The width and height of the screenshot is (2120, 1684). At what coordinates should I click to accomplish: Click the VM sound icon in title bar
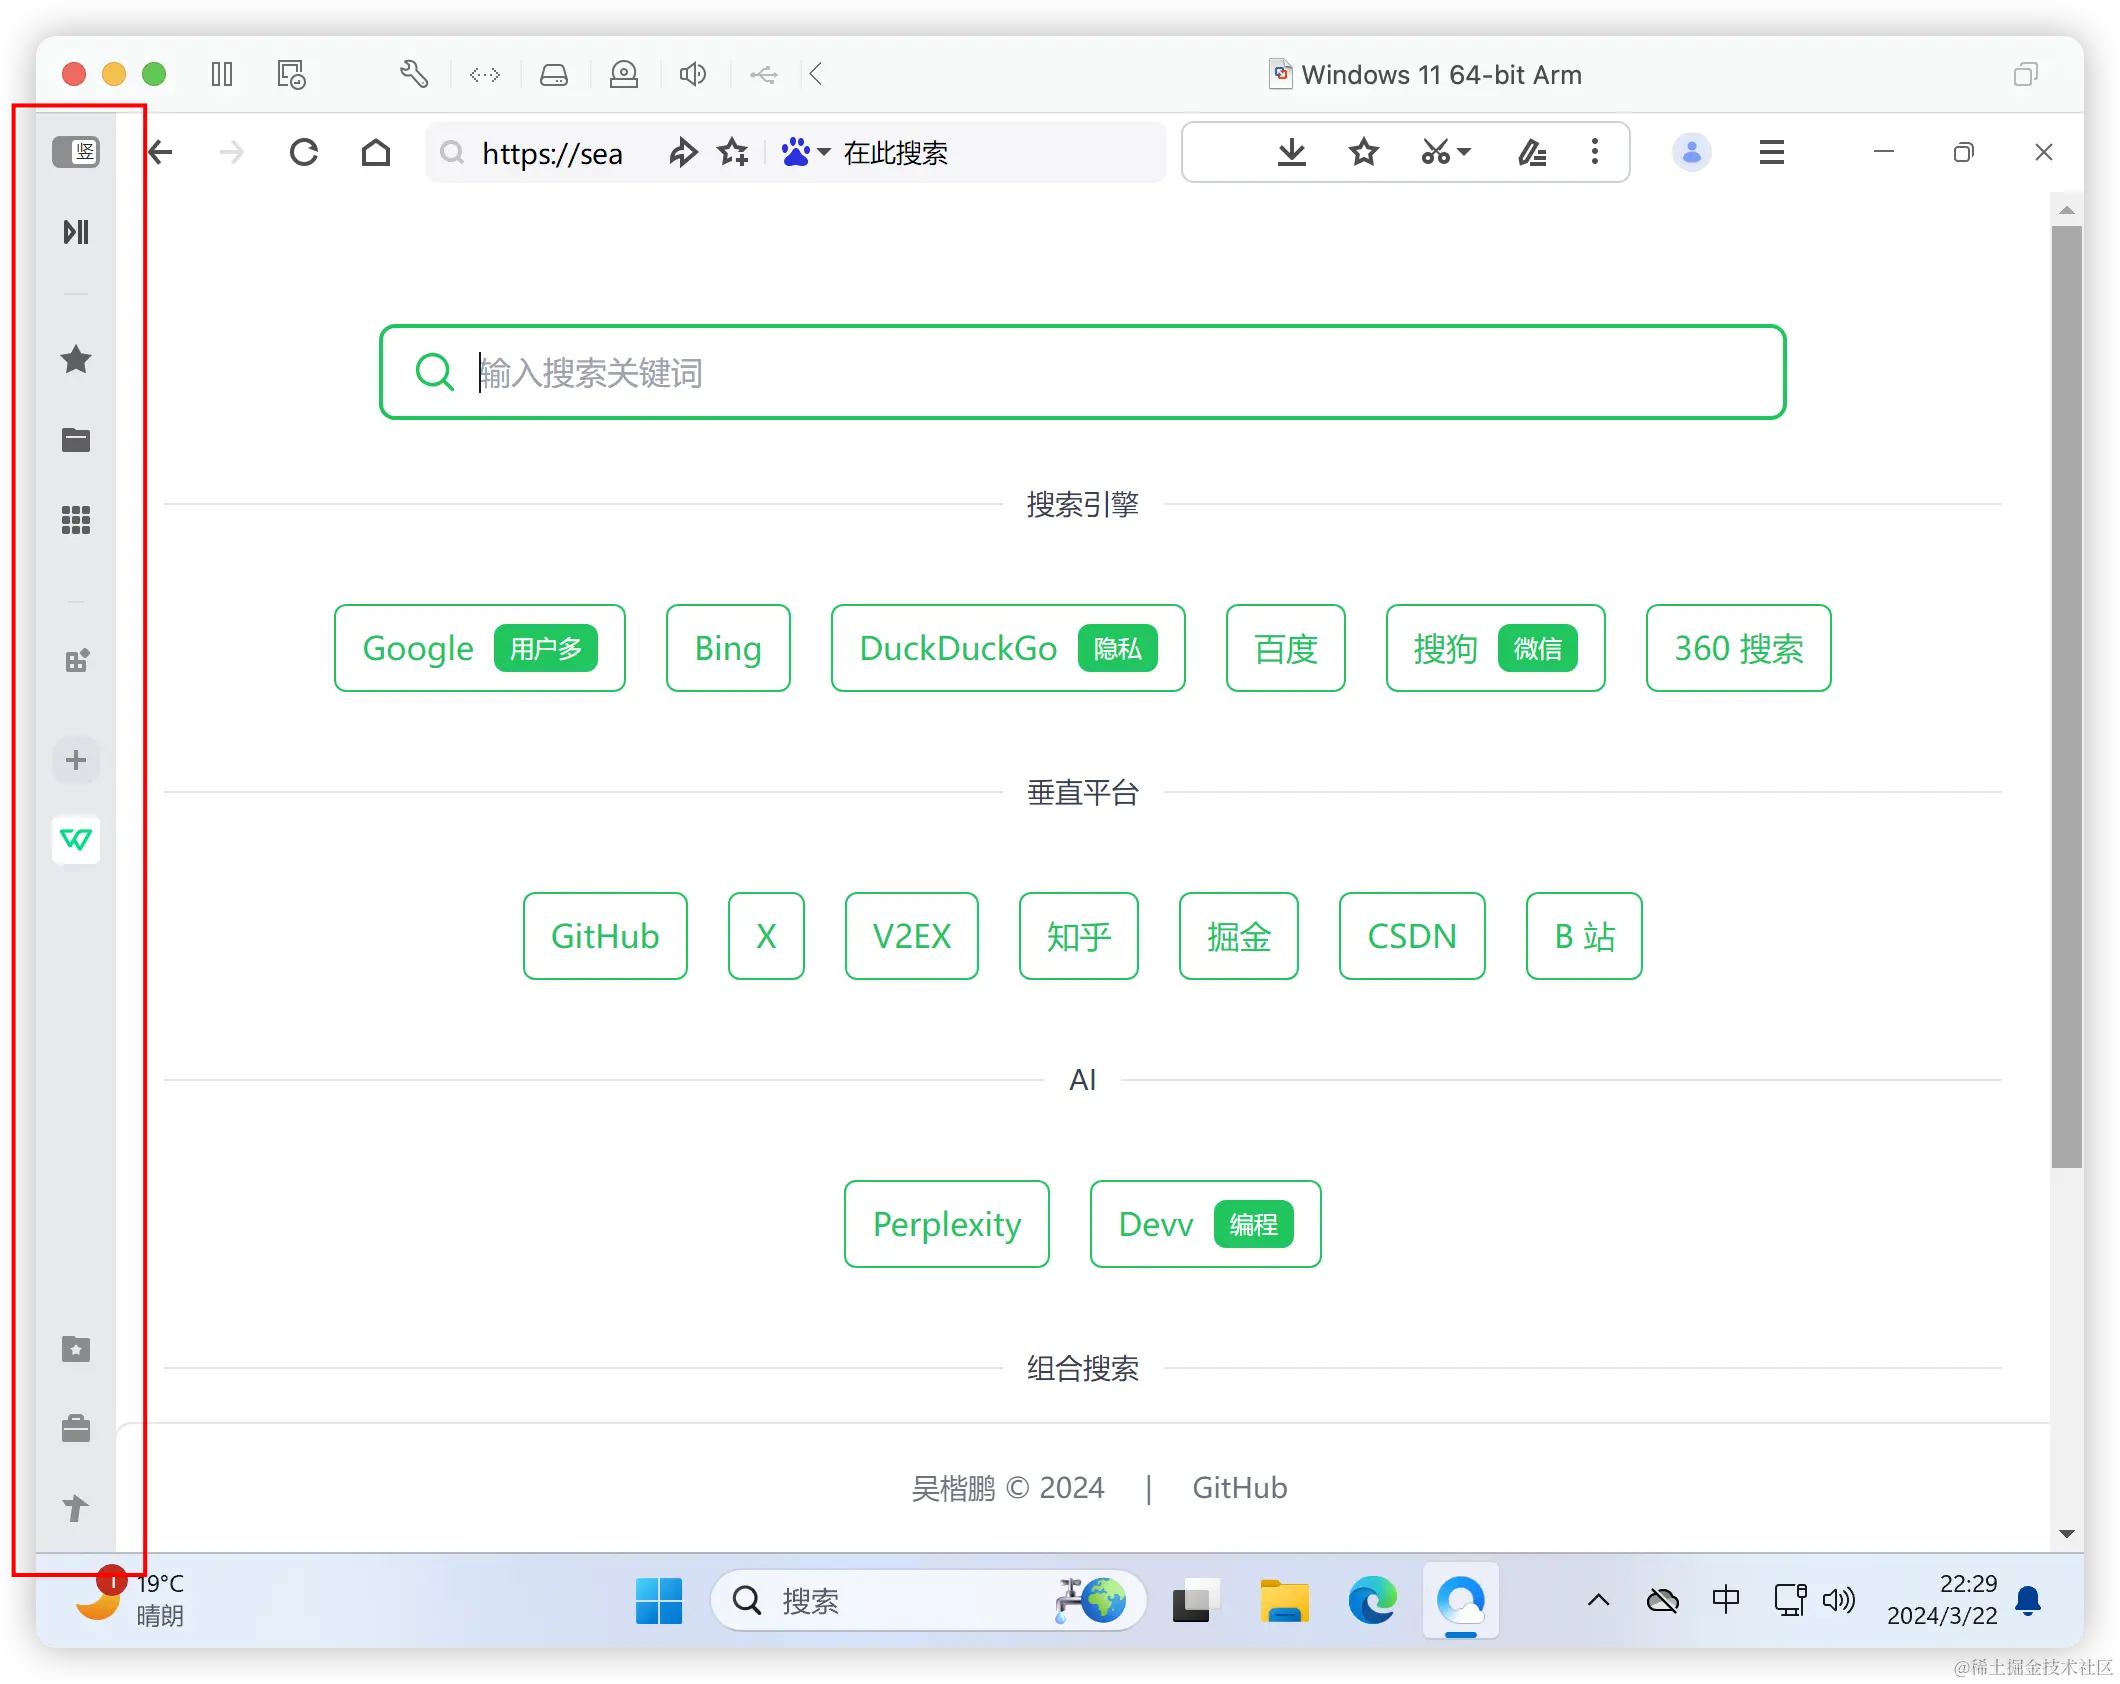tap(693, 74)
